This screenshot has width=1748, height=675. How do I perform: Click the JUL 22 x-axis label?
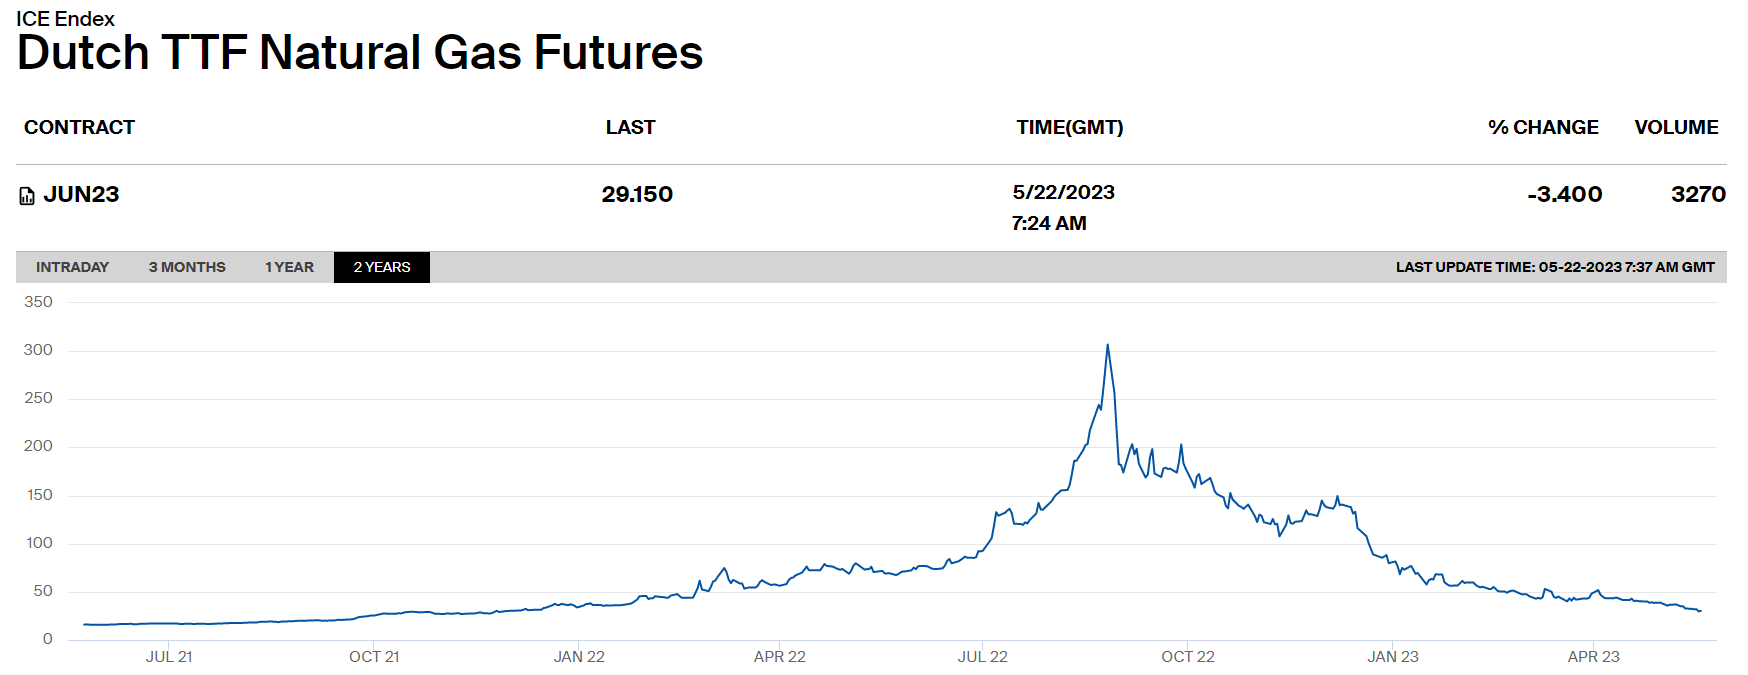(x=982, y=657)
